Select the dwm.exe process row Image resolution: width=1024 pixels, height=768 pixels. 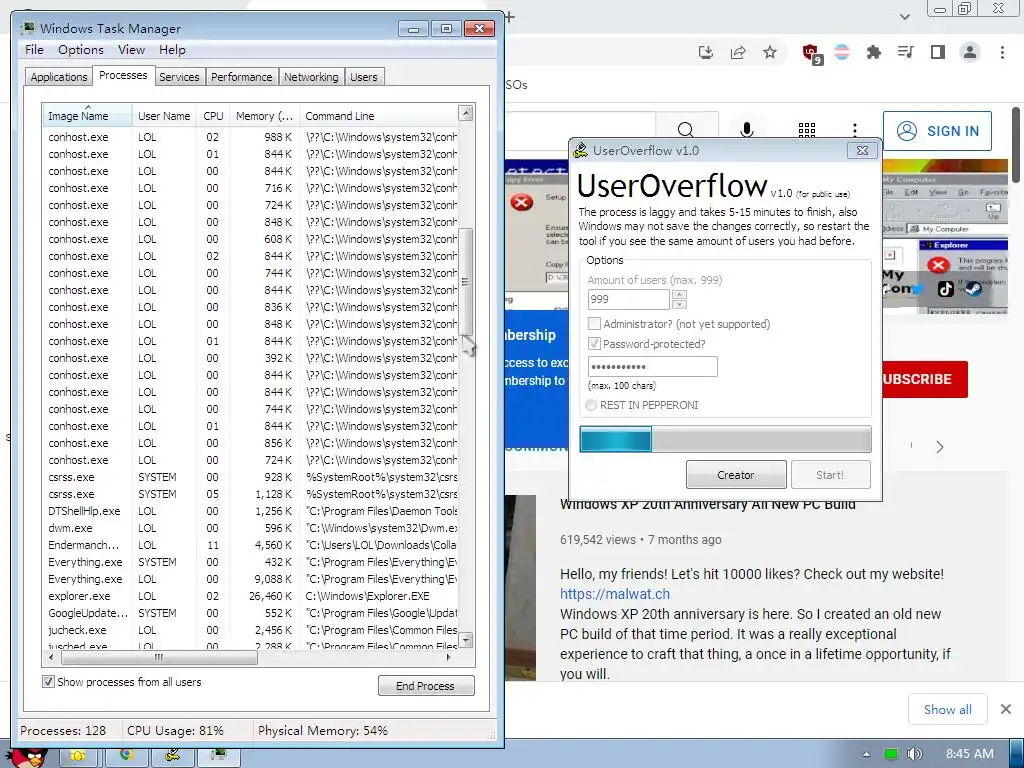coord(250,528)
